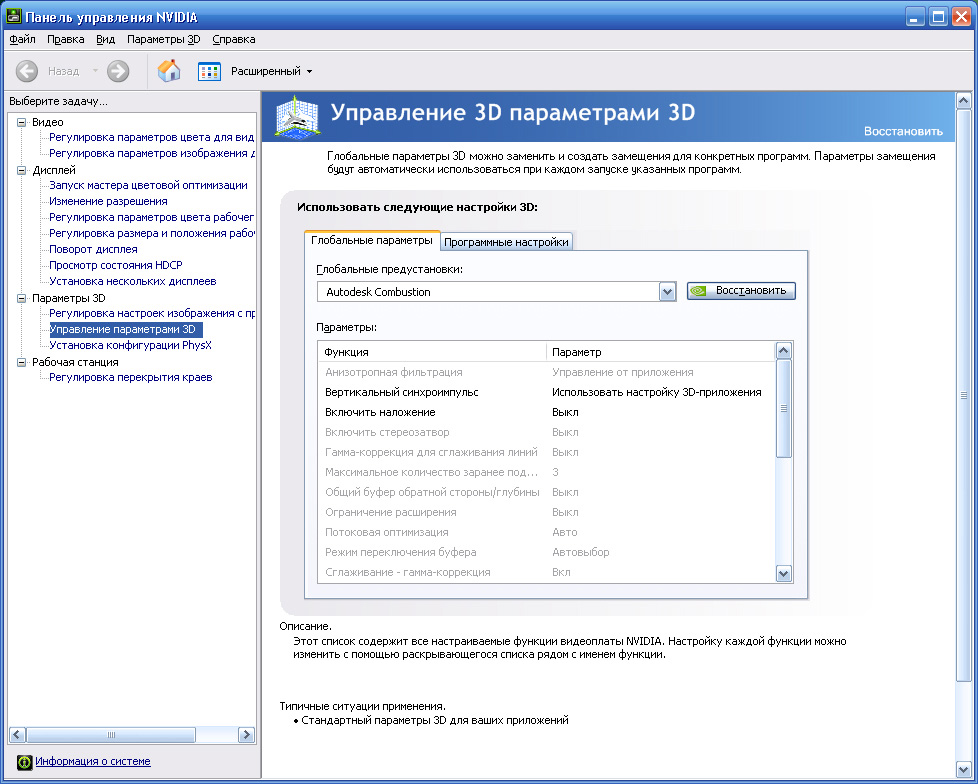Open the Параметры 3D menu

163,39
